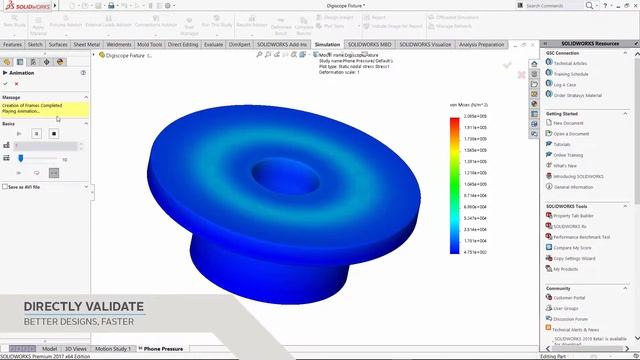640x360 pixels.
Task: Open the Help question mark menu
Action: coord(605,6)
